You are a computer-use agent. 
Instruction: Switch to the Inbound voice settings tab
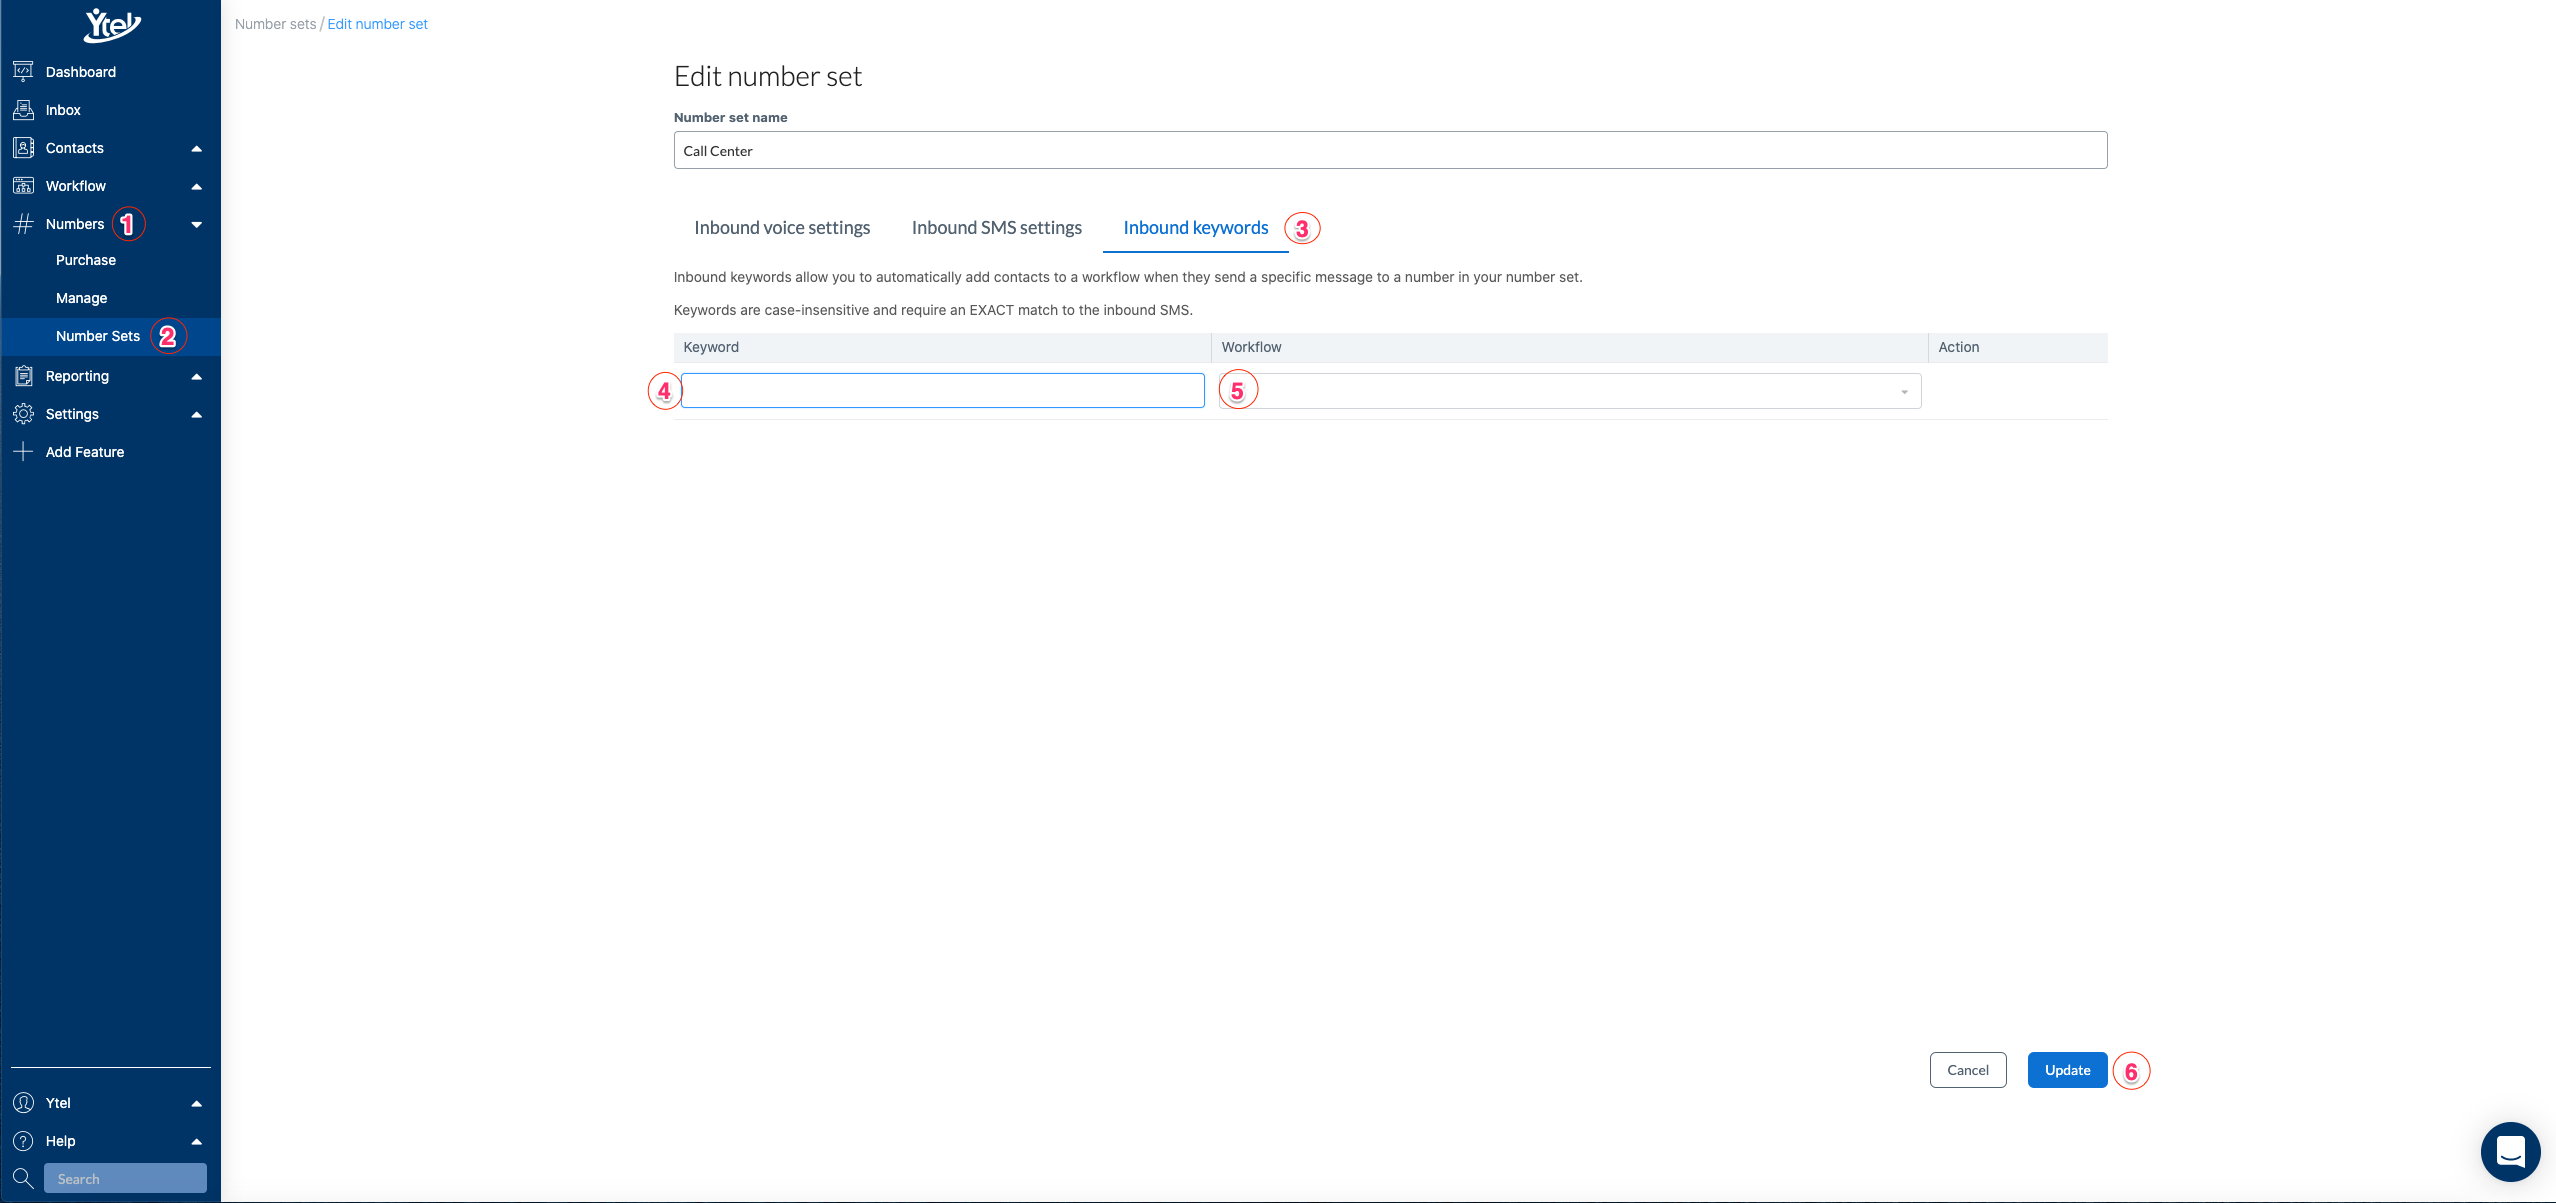pos(781,227)
